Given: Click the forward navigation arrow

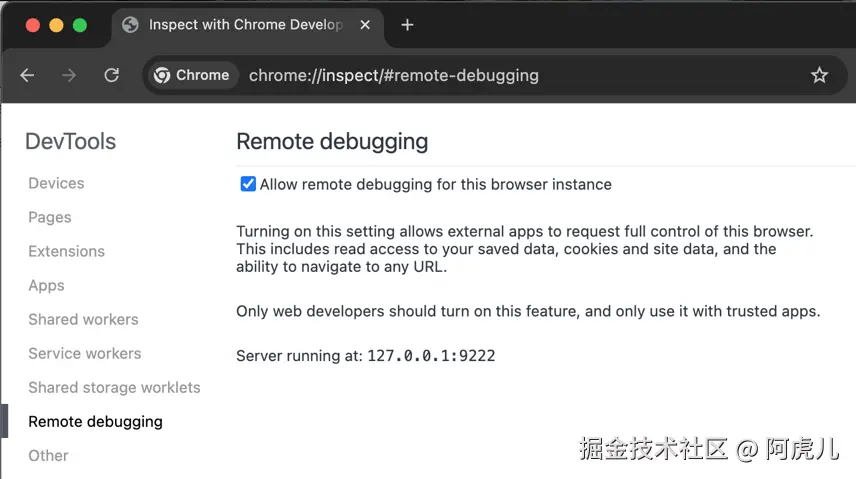Looking at the screenshot, I should (x=69, y=75).
